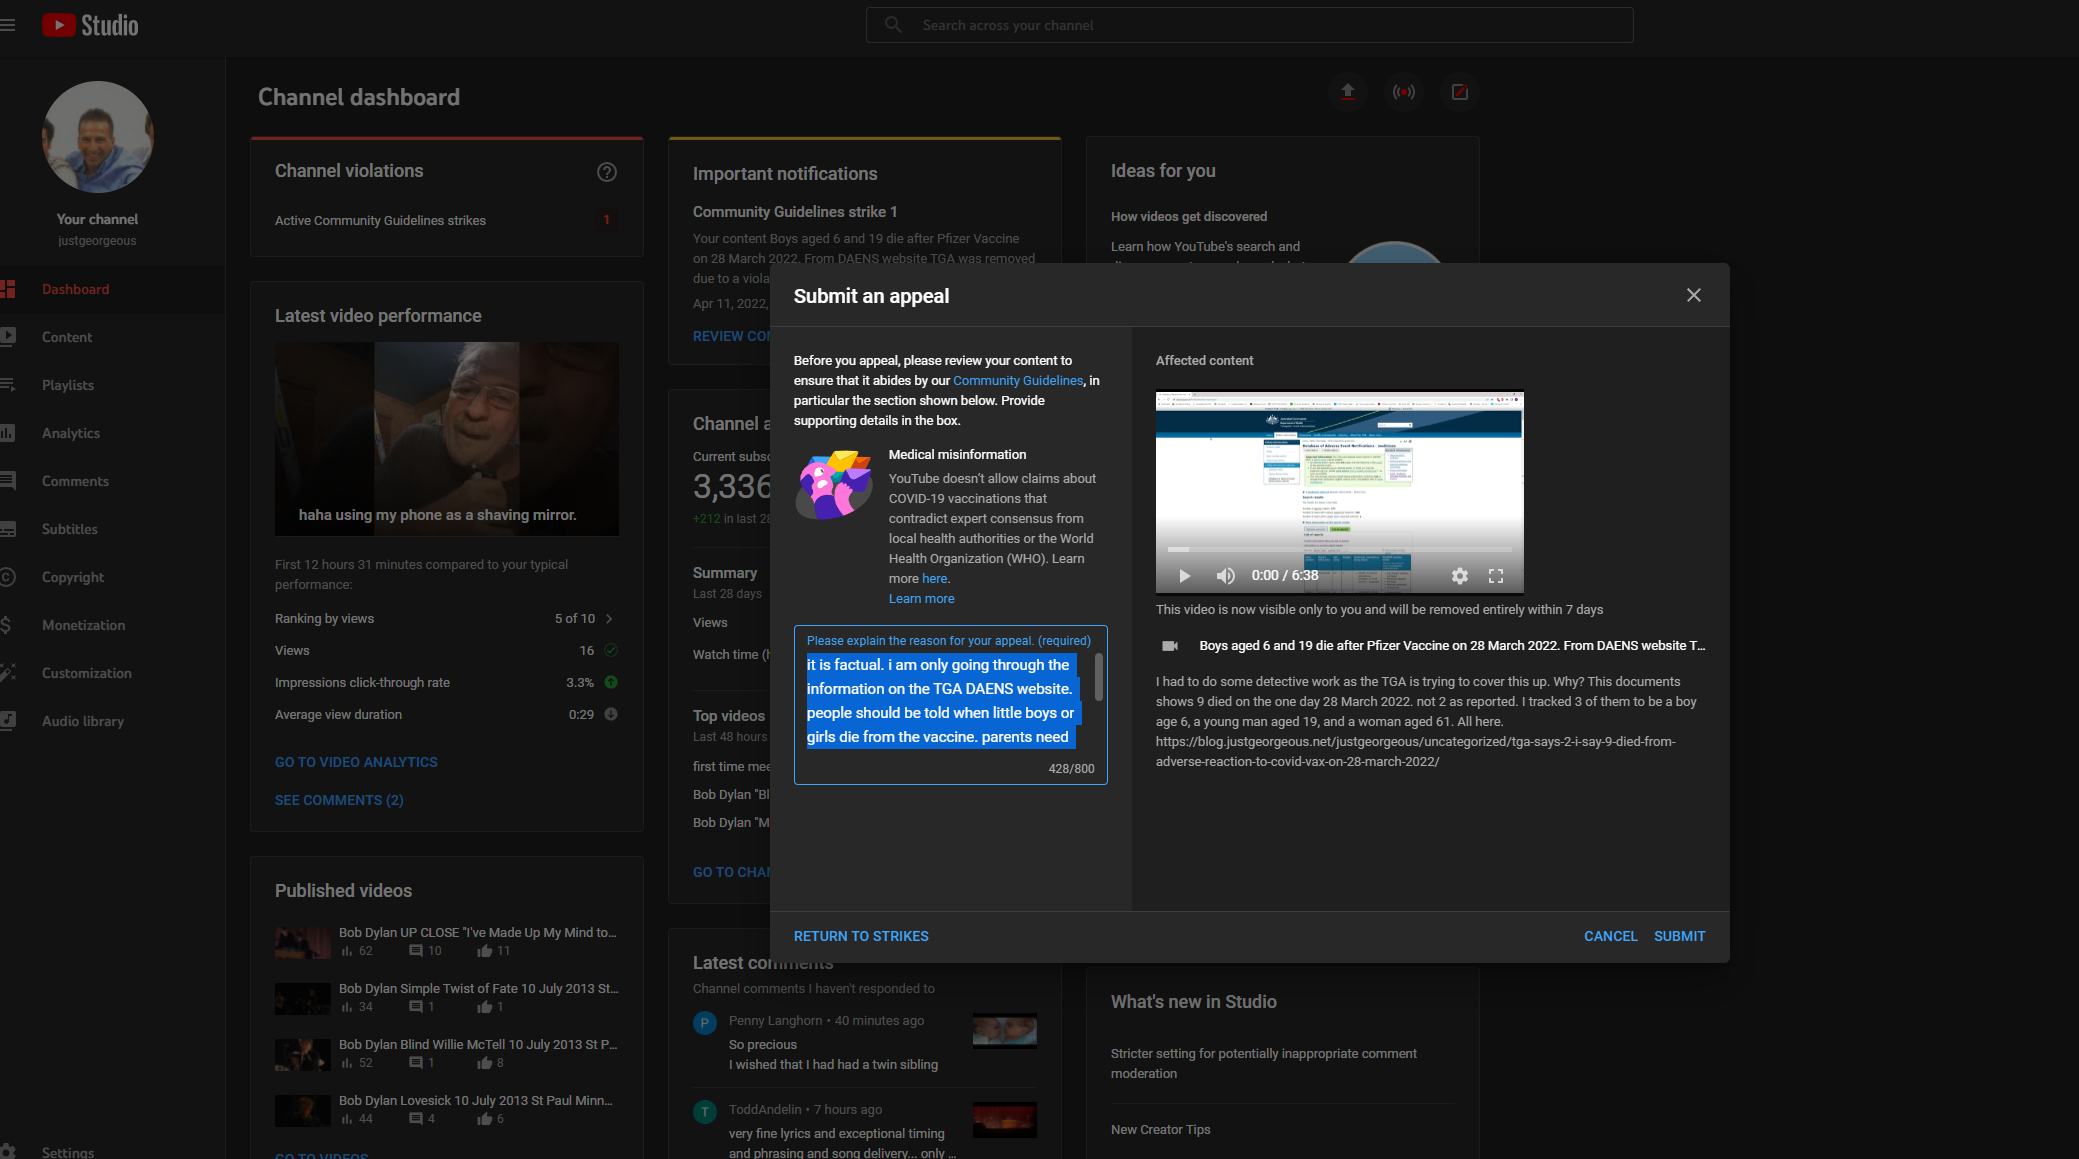Enter fullscreen on affected video
This screenshot has width=2079, height=1159.
coord(1496,576)
